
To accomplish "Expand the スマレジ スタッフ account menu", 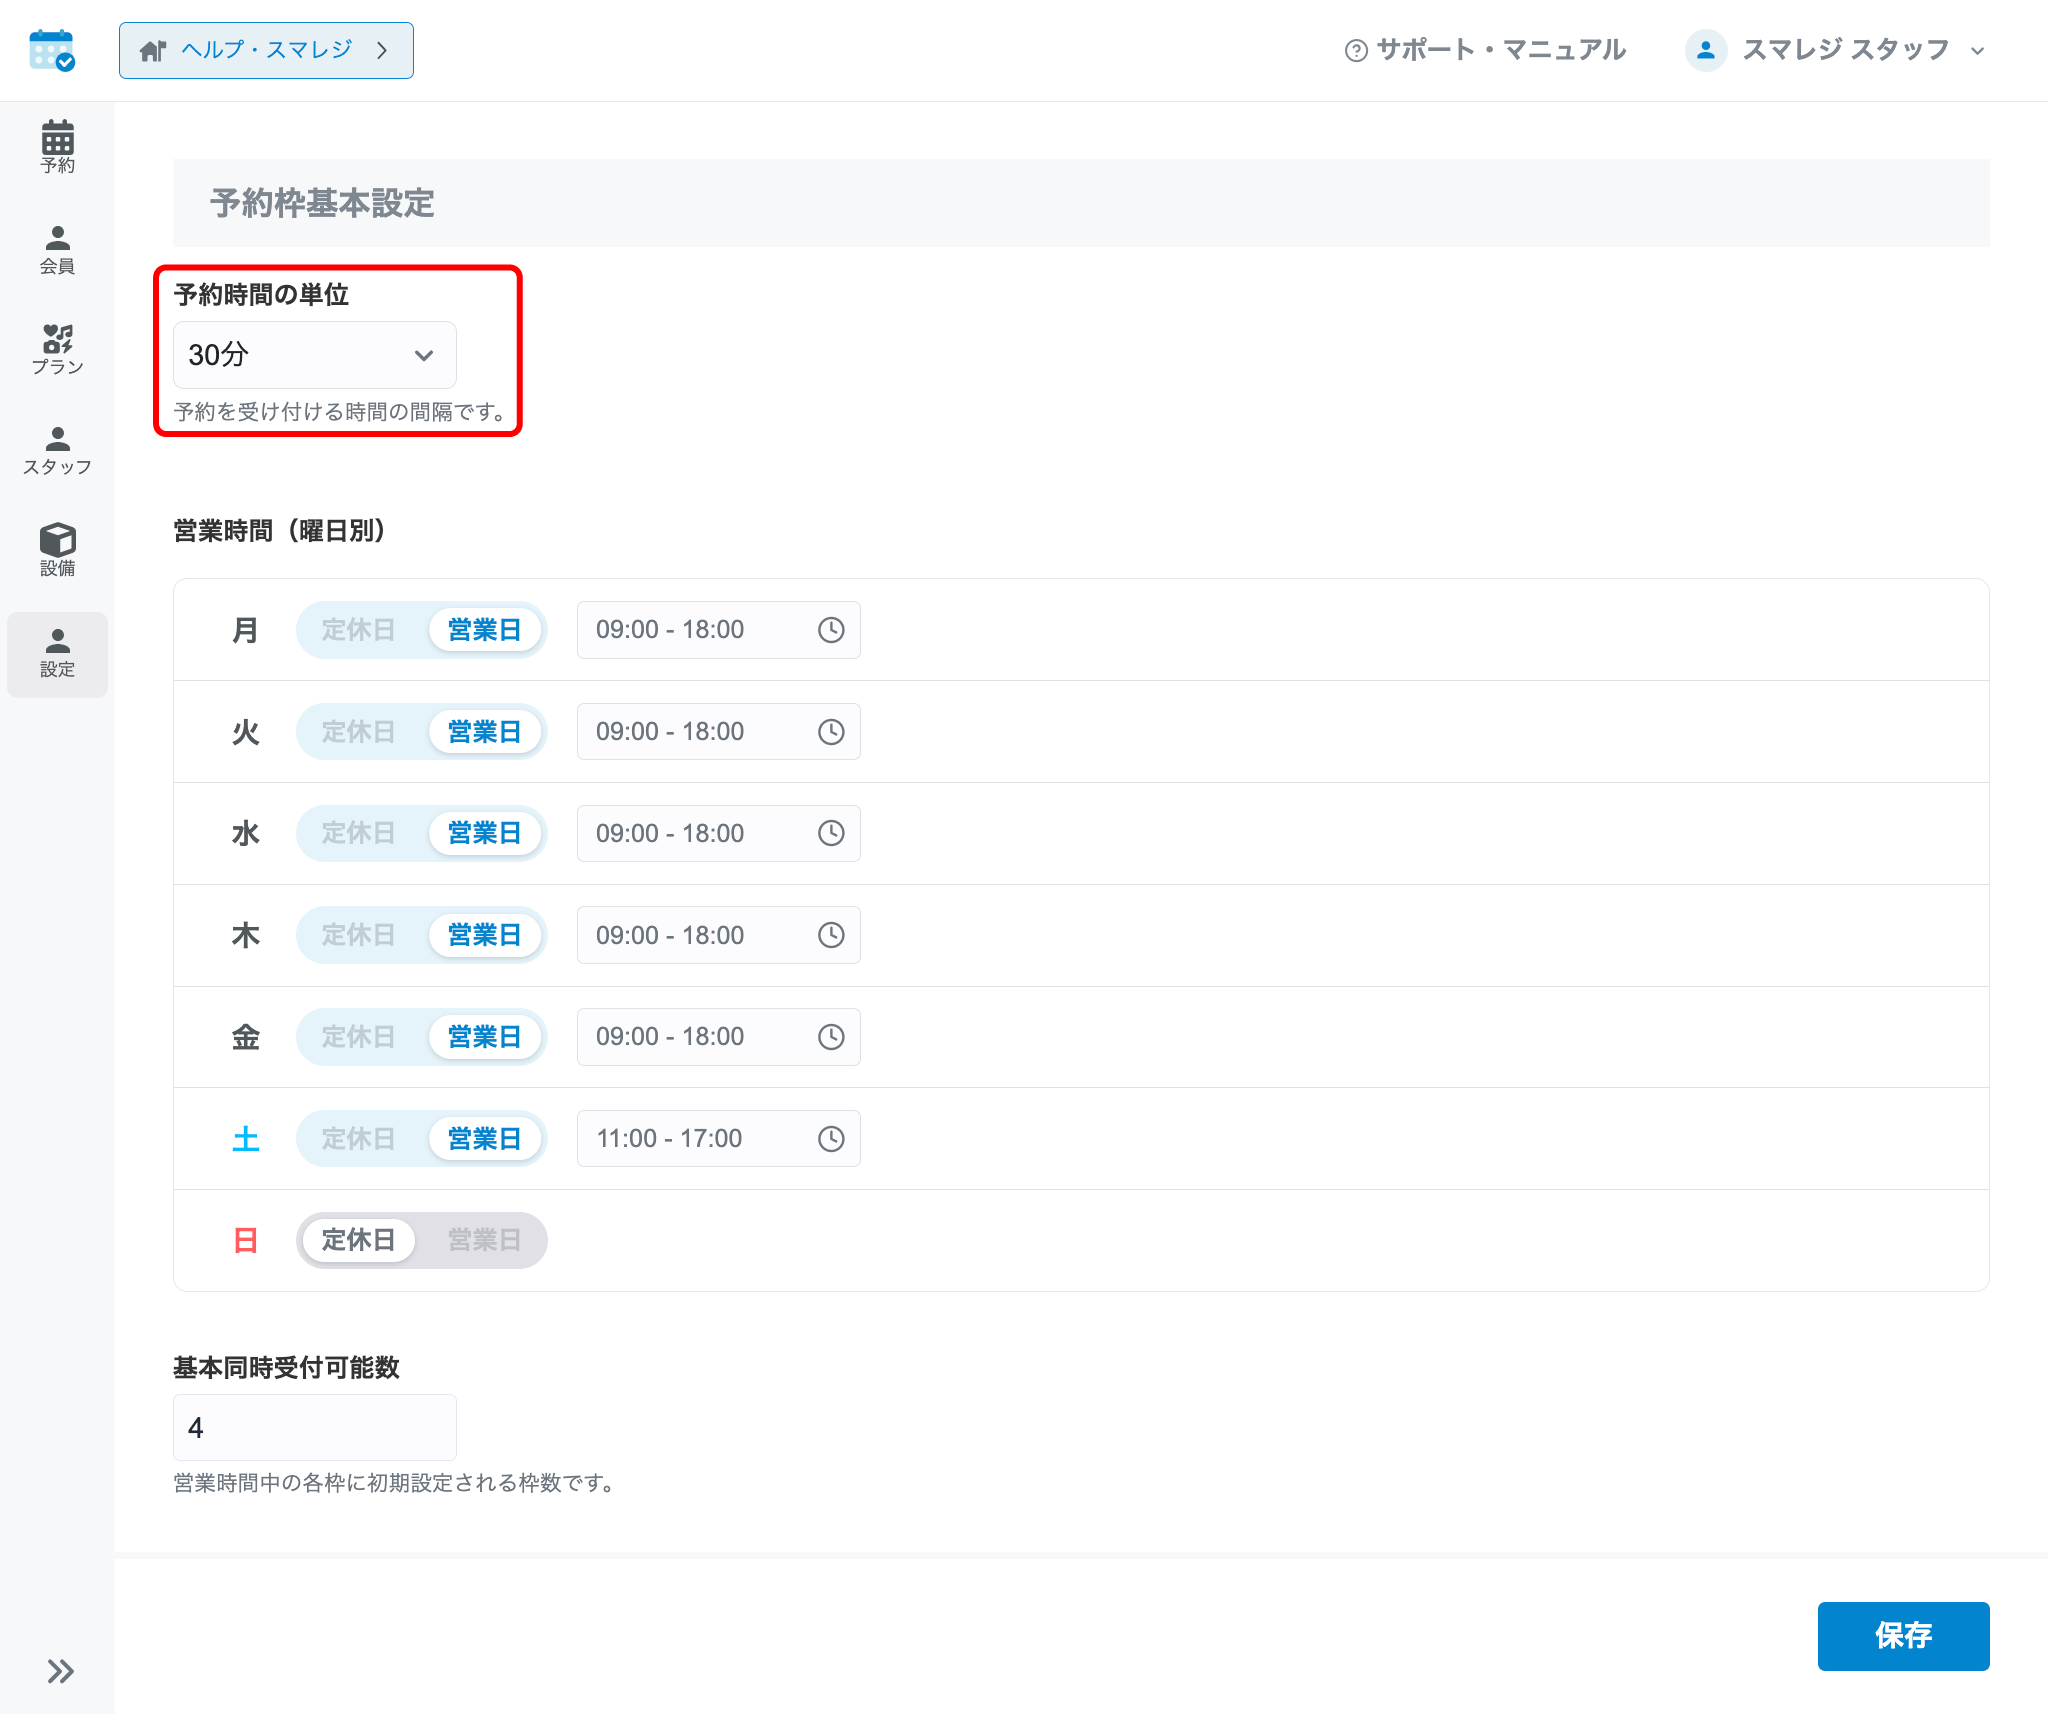I will coord(1837,50).
